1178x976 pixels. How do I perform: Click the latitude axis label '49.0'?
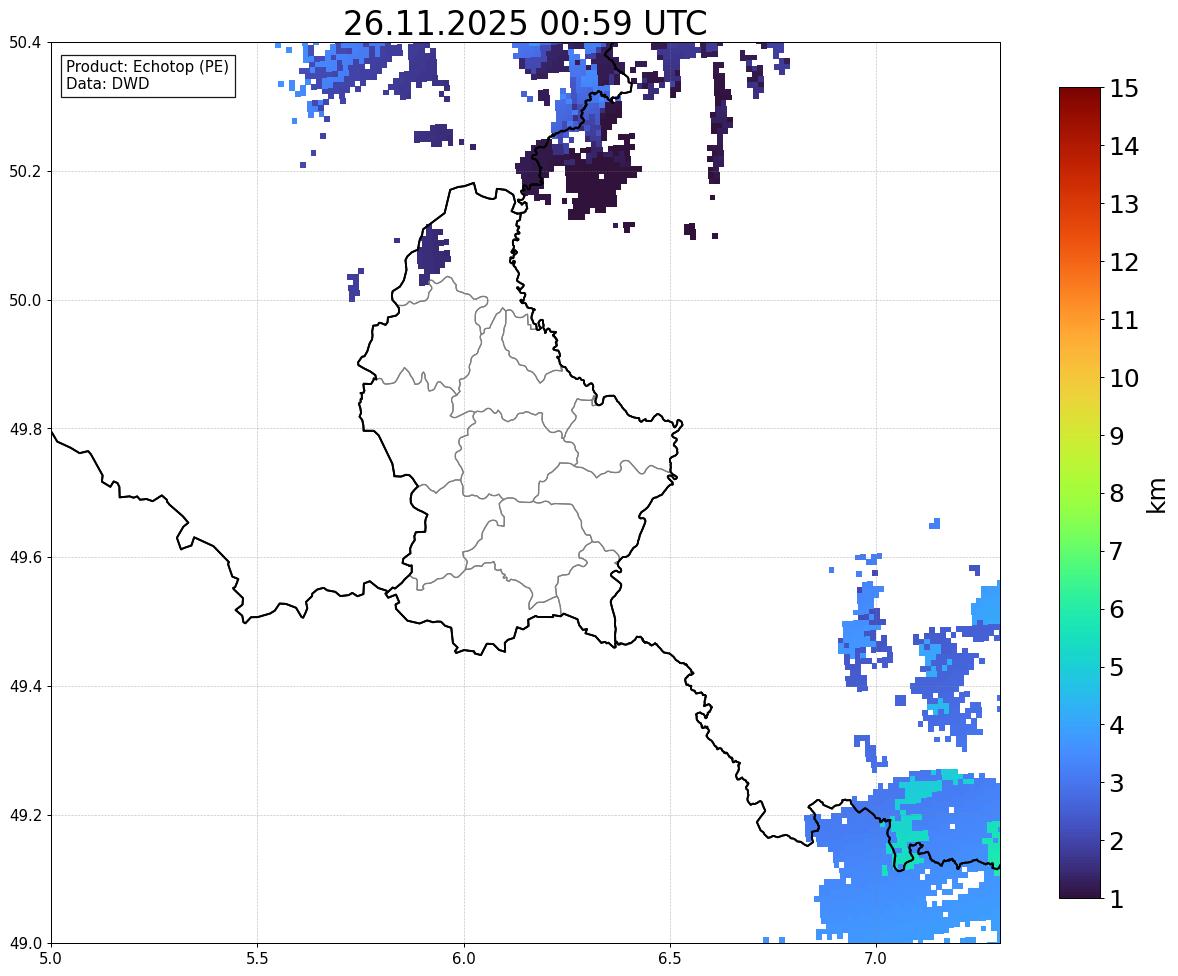coord(25,944)
